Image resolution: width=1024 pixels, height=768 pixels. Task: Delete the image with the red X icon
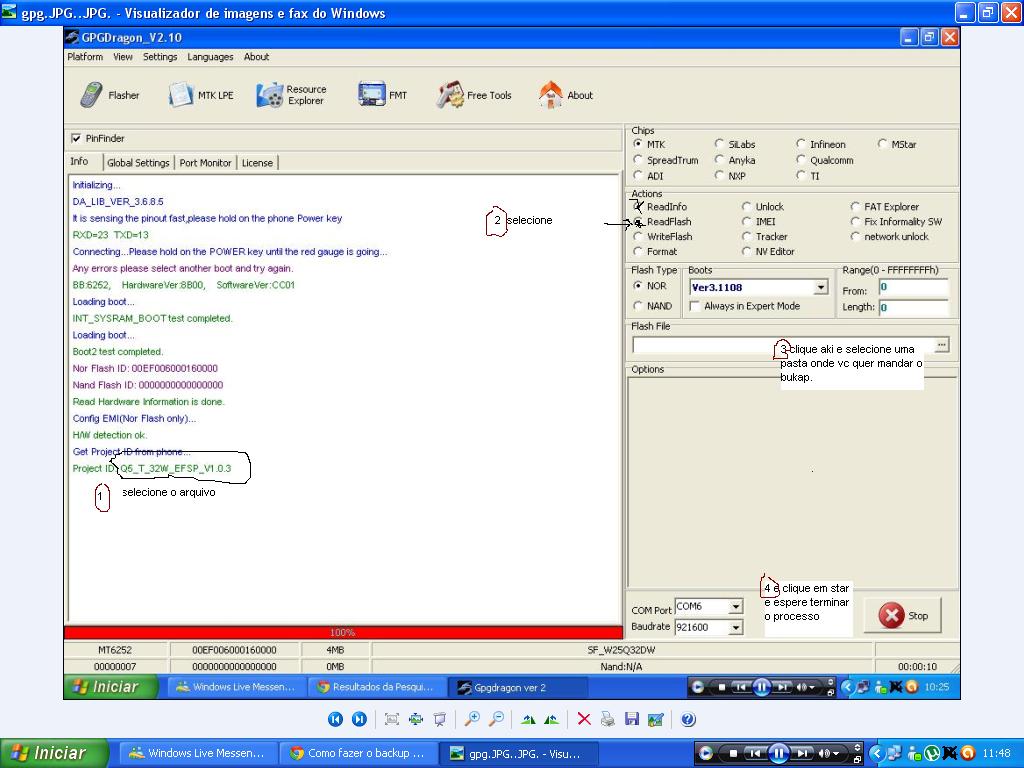pyautogui.click(x=584, y=719)
